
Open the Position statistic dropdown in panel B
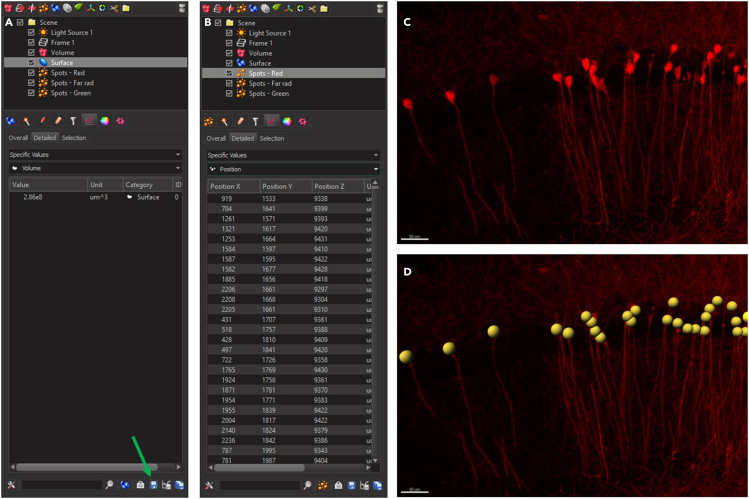coord(294,169)
